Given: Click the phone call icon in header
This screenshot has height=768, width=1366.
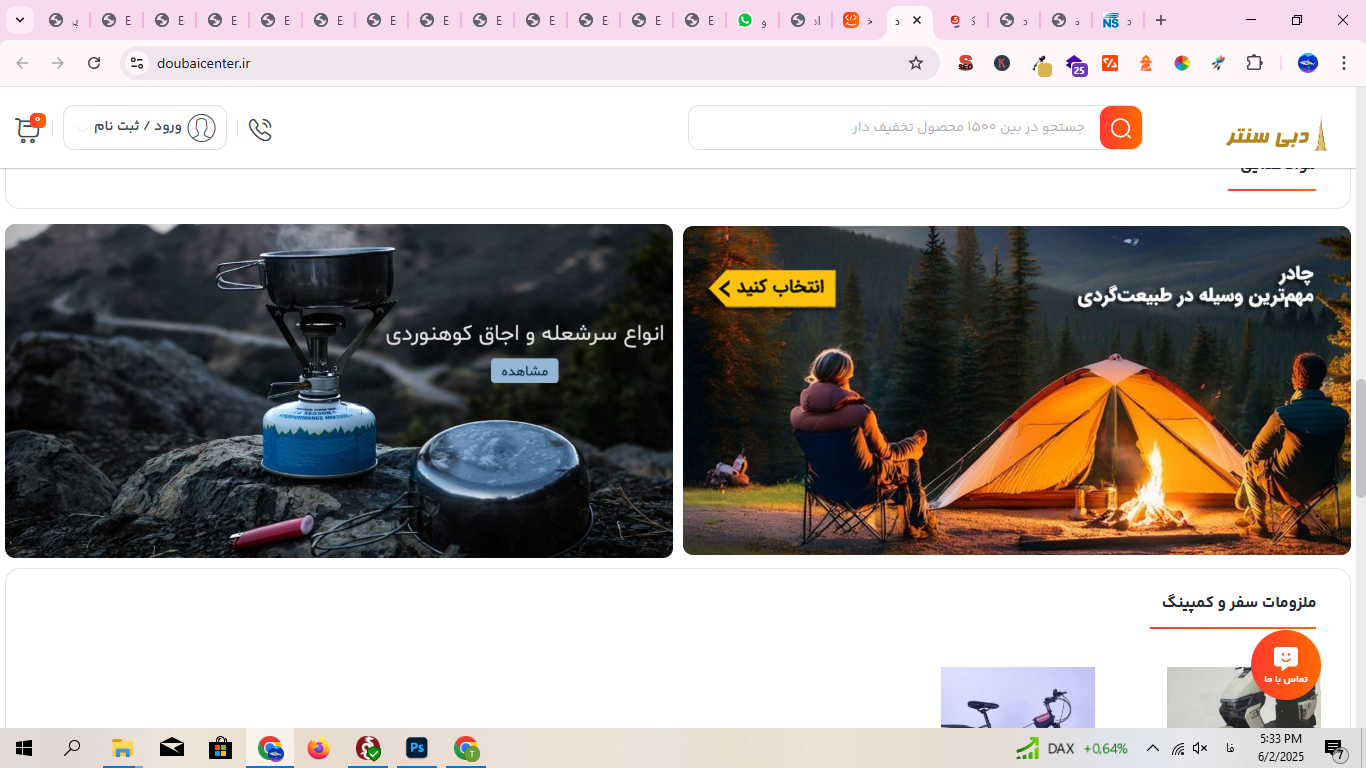Looking at the screenshot, I should click(x=260, y=129).
